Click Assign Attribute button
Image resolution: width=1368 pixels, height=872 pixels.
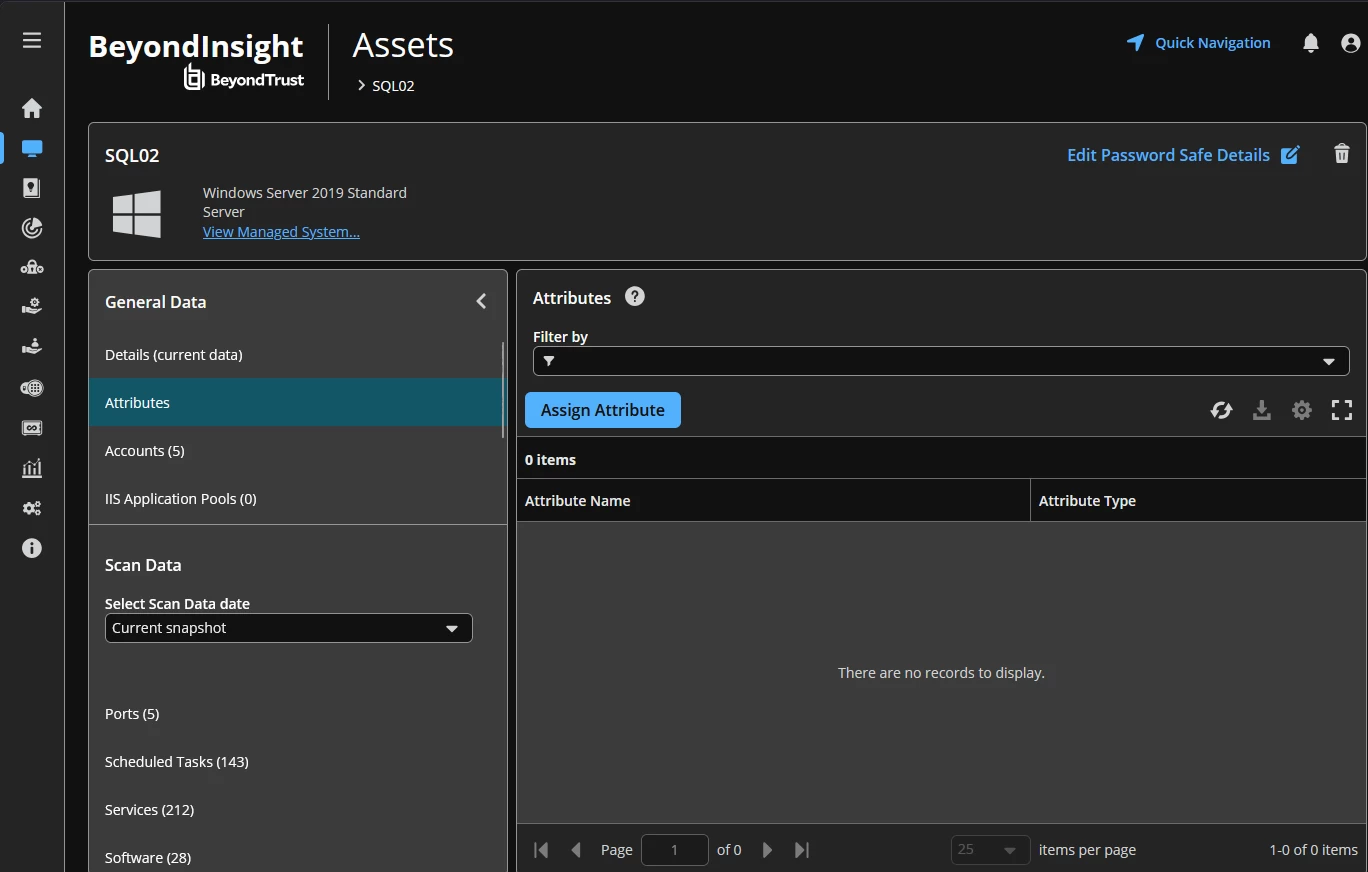coord(602,410)
